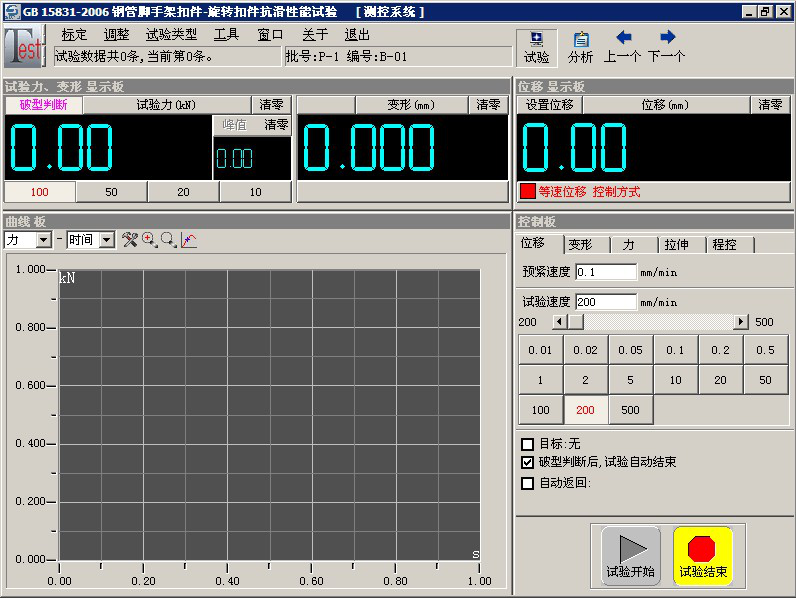Viewport: 796px width, 598px height.
Task: Open curve settings hammer-and-wrench icon
Action: pos(130,240)
